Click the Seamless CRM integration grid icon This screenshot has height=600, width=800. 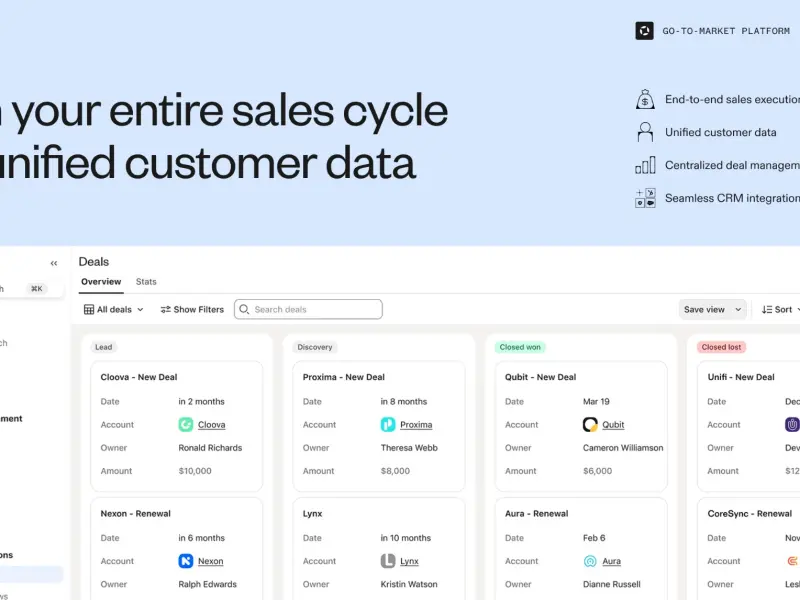tap(645, 198)
